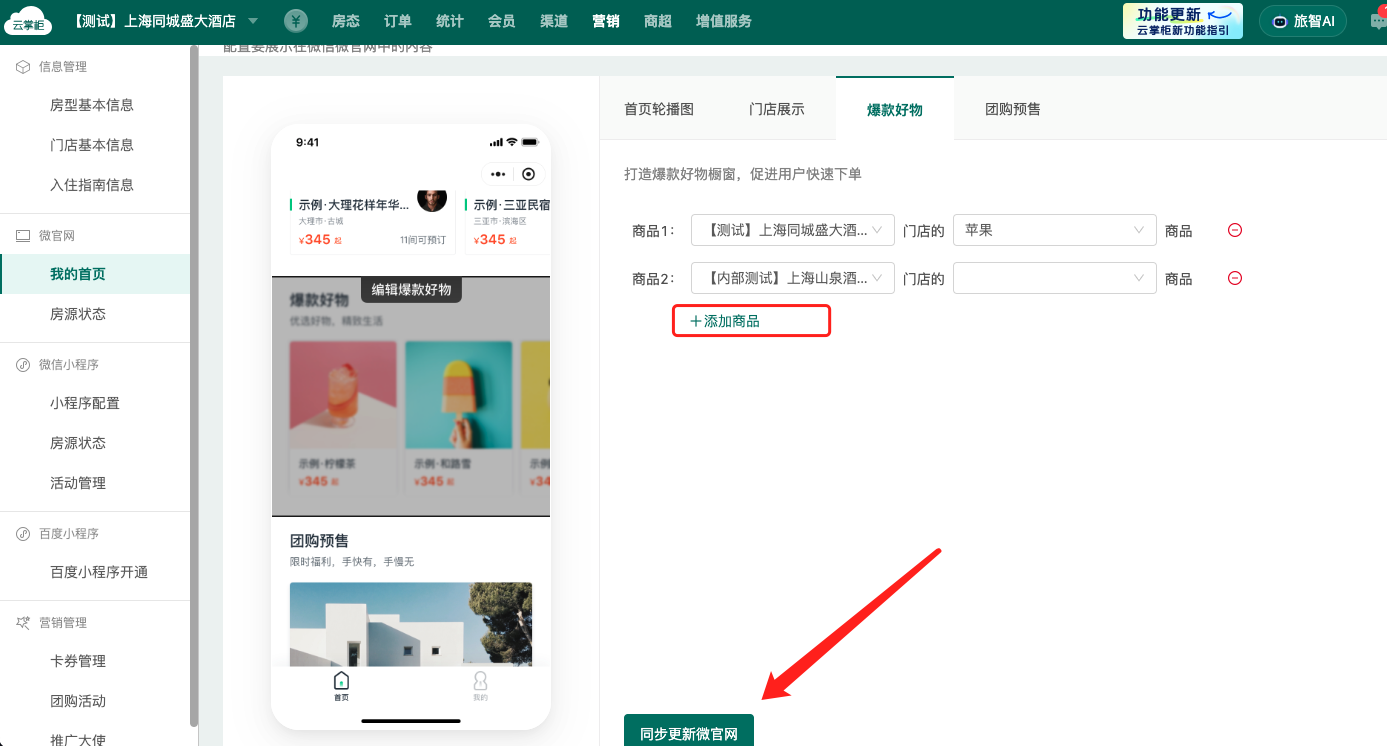This screenshot has width=1387, height=746.
Task: Open 卡券管理 in sidebar
Action: click(x=78, y=661)
